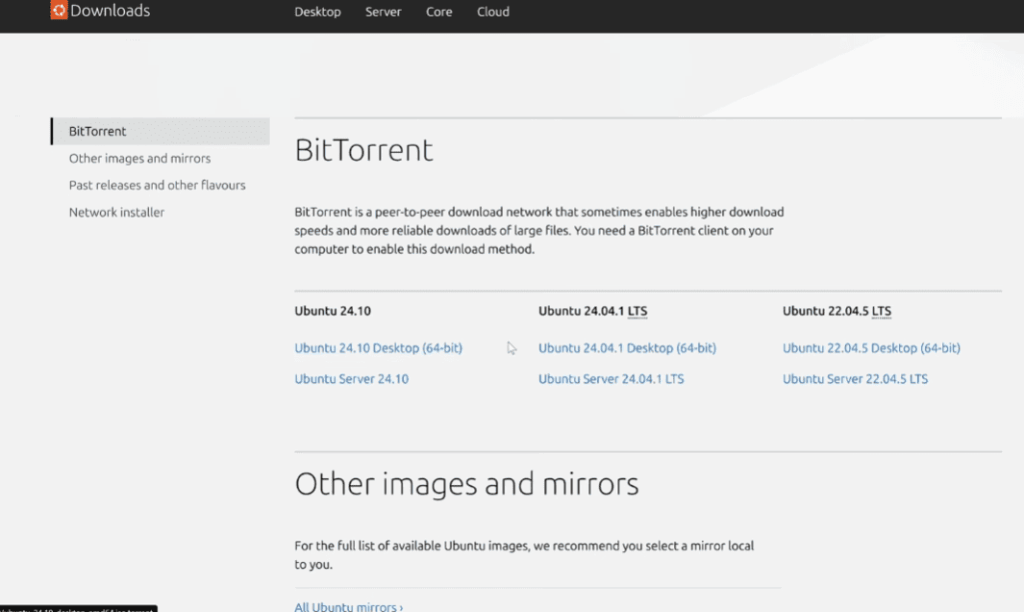Open the Cloud section in the navigation bar
Screen dimensions: 1024x612
point(492,12)
